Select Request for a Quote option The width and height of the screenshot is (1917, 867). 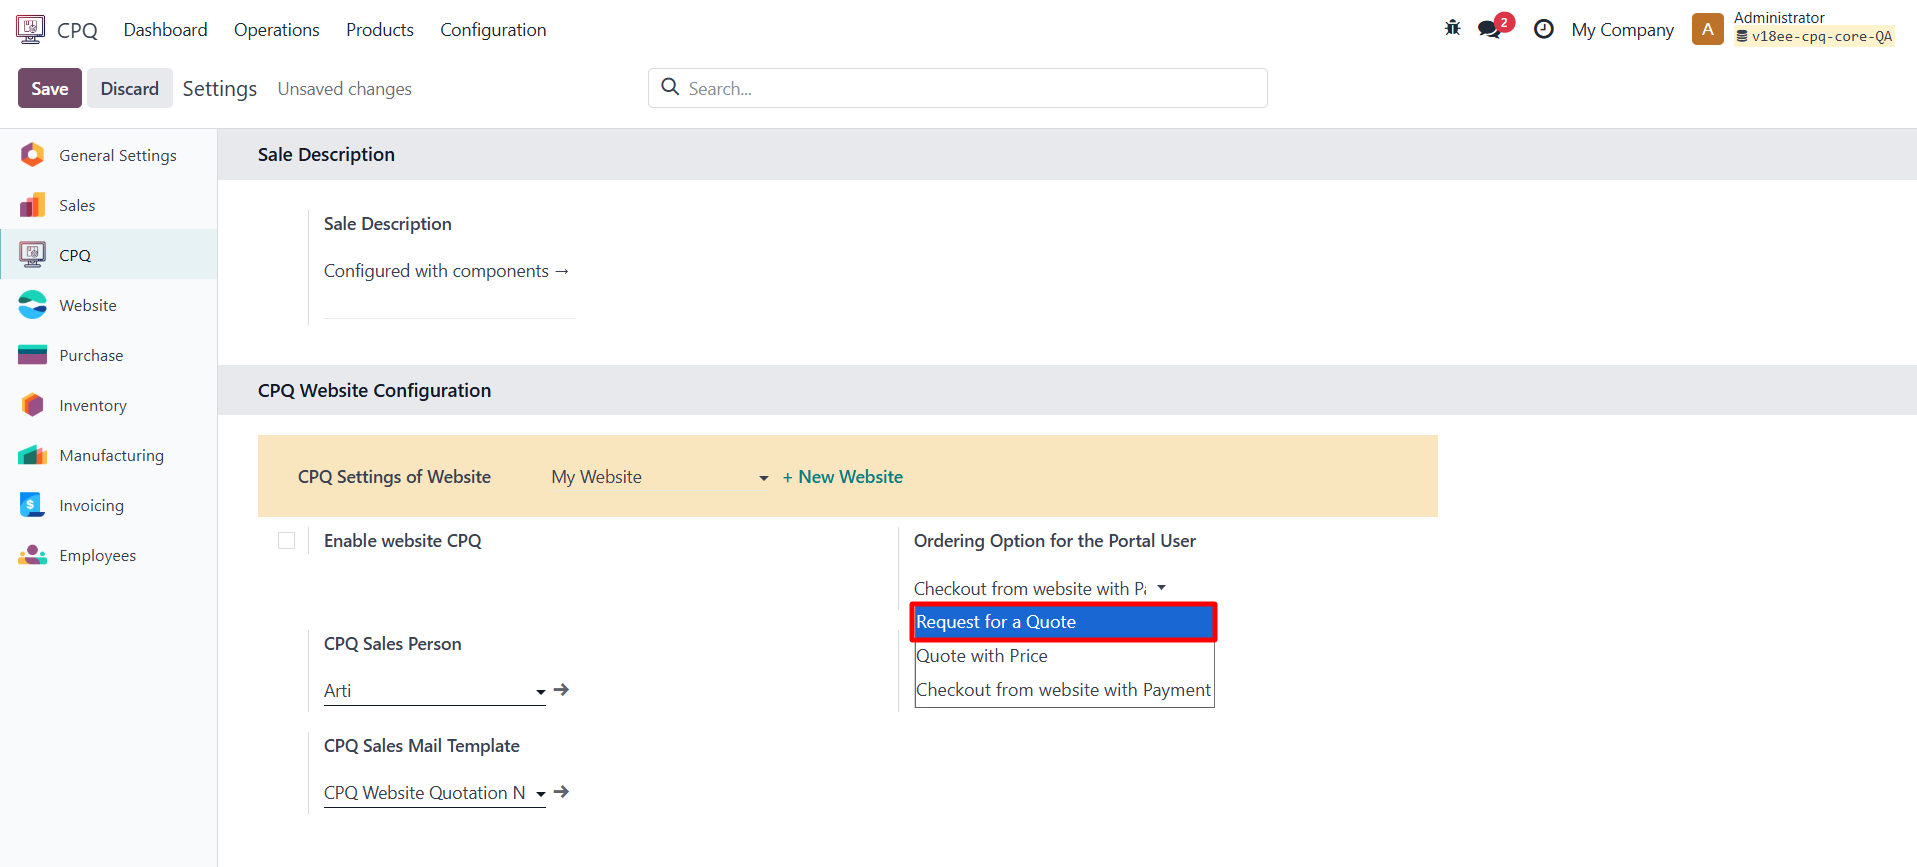click(x=1063, y=622)
